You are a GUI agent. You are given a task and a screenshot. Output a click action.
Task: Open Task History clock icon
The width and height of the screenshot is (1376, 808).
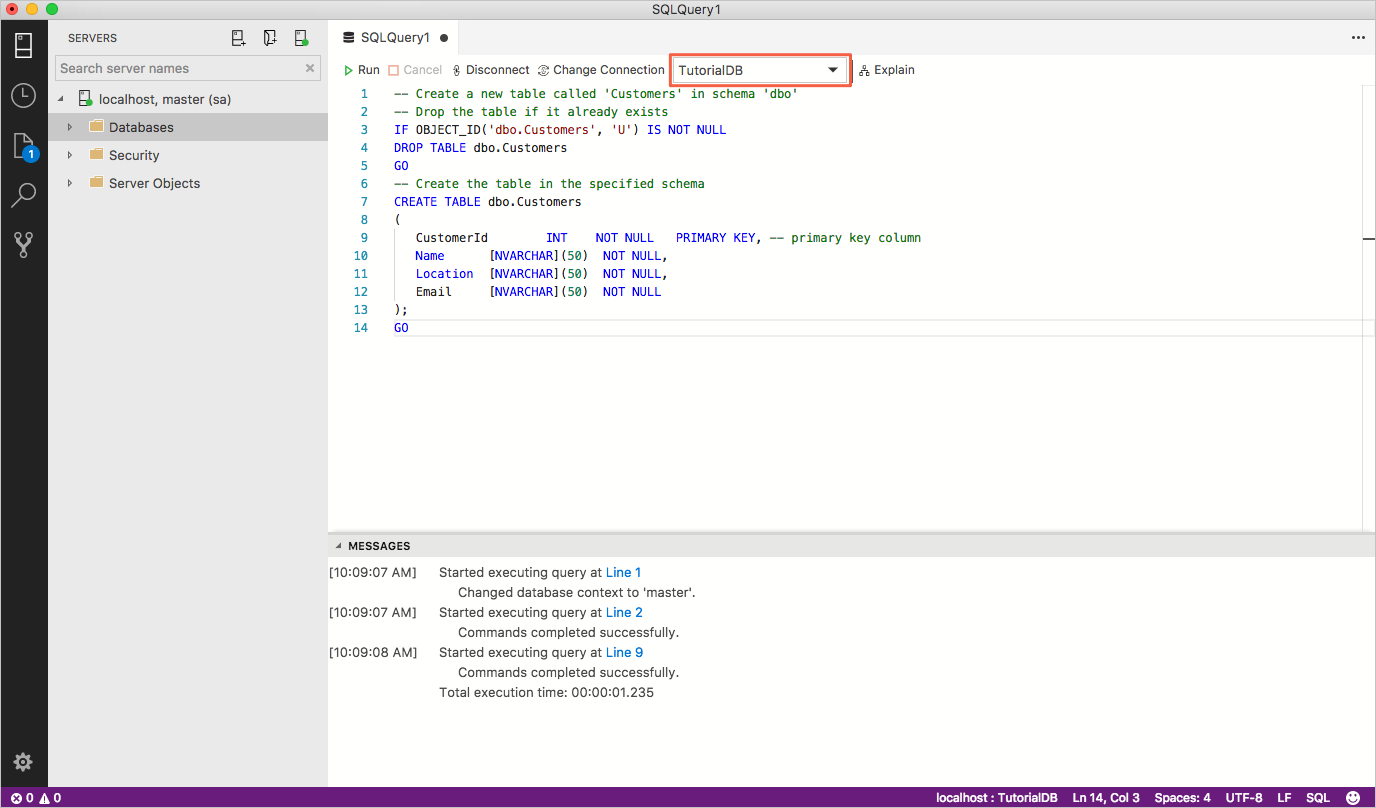point(24,96)
